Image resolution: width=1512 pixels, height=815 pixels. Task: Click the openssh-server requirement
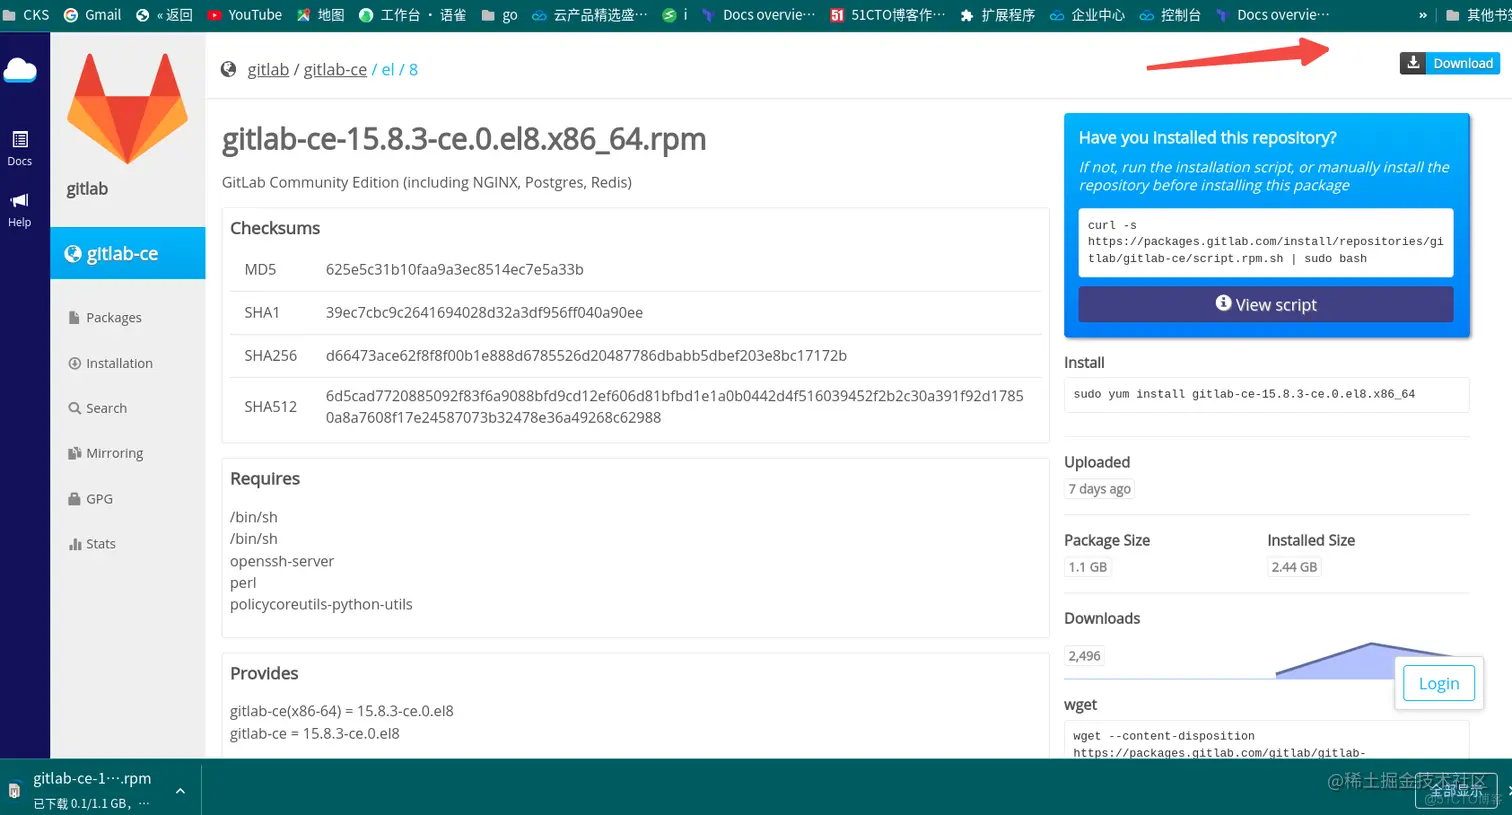[x=282, y=561]
